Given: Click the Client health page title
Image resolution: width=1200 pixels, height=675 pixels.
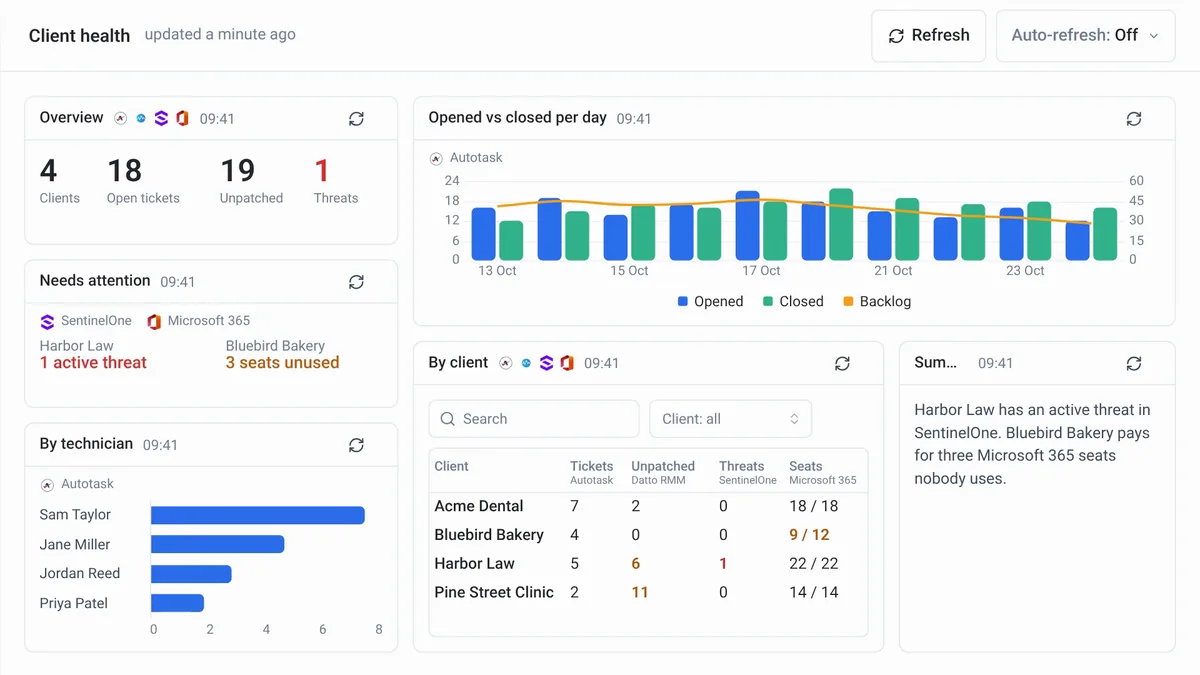Looking at the screenshot, I should click(x=79, y=36).
